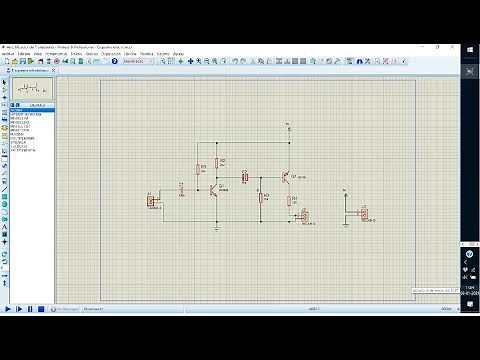Open search and tag binoculars

(359, 61)
